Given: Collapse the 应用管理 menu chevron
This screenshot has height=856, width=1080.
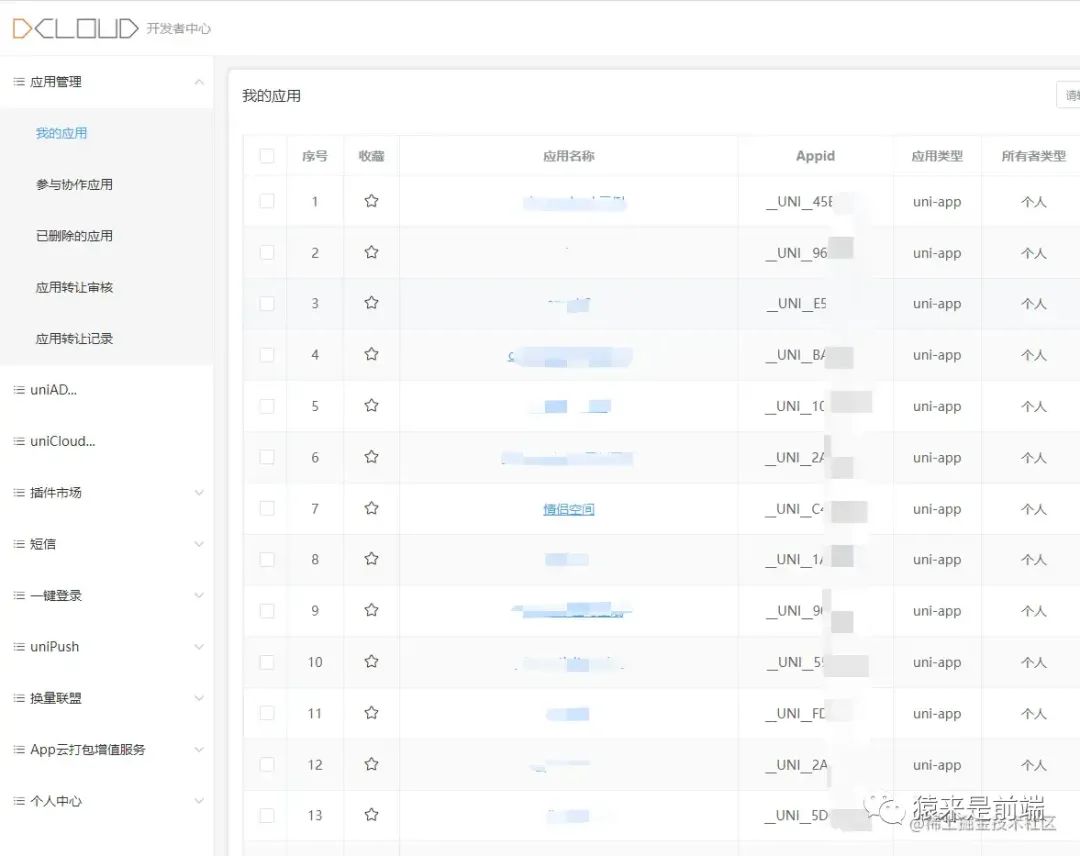Looking at the screenshot, I should tap(199, 82).
